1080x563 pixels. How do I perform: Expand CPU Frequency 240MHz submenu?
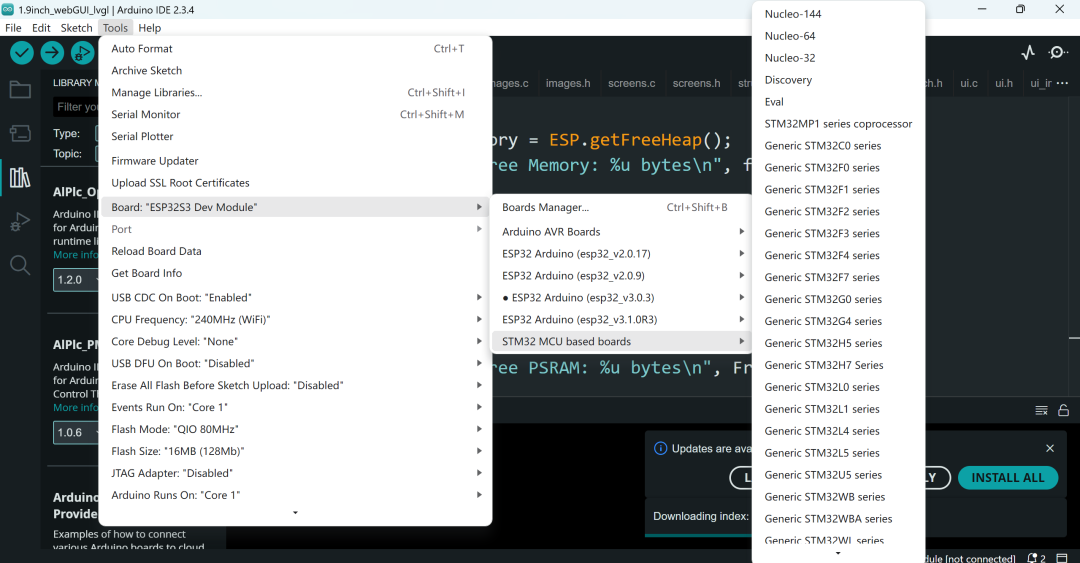point(295,320)
